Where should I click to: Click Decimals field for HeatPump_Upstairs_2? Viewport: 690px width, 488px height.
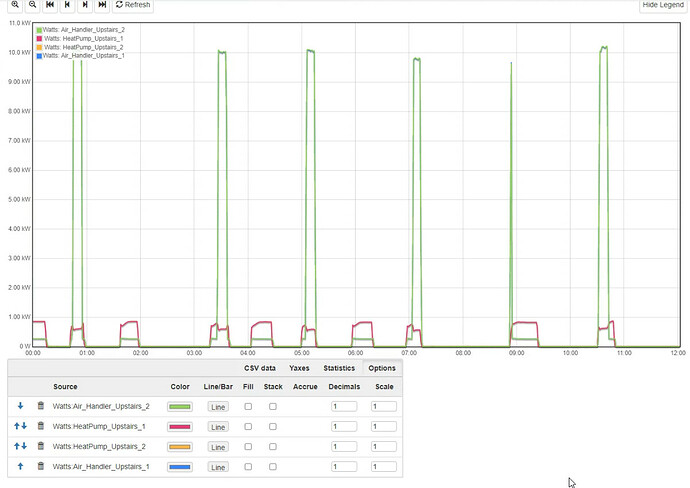click(344, 447)
